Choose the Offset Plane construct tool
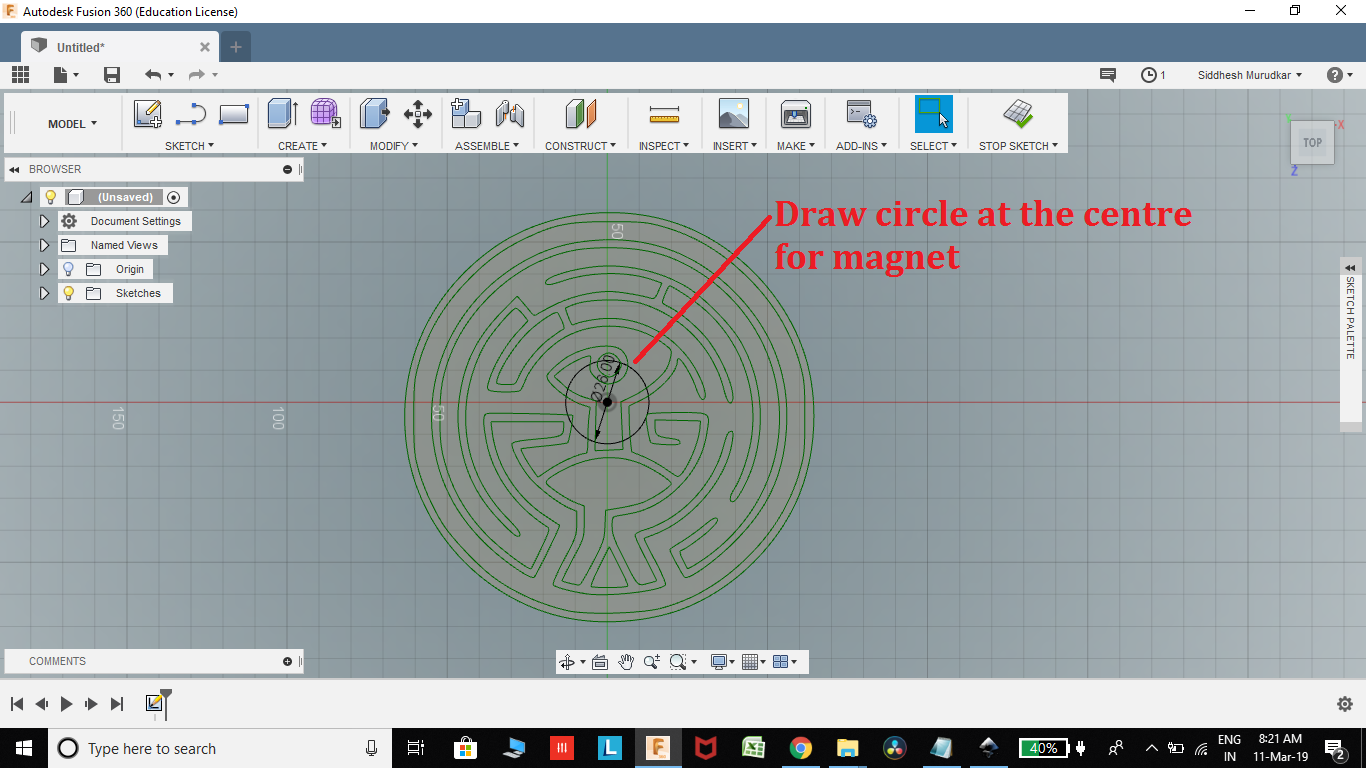Viewport: 1366px width, 768px height. click(x=581, y=113)
